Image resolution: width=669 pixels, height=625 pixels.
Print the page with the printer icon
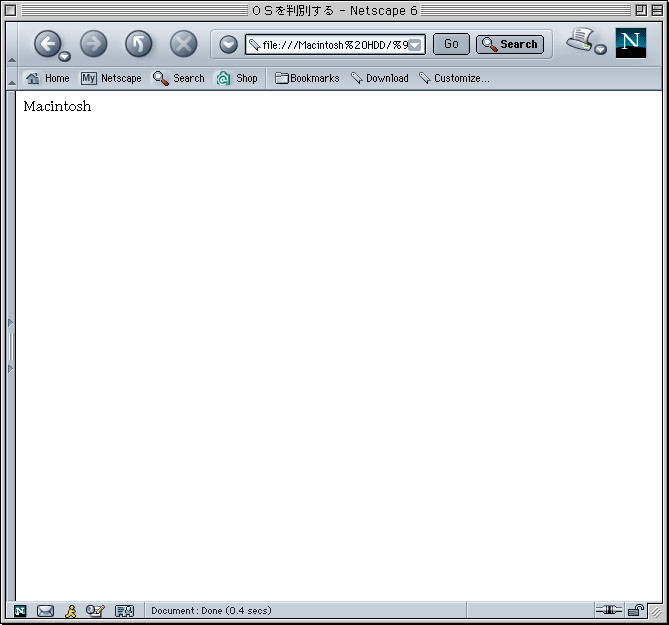click(x=579, y=40)
